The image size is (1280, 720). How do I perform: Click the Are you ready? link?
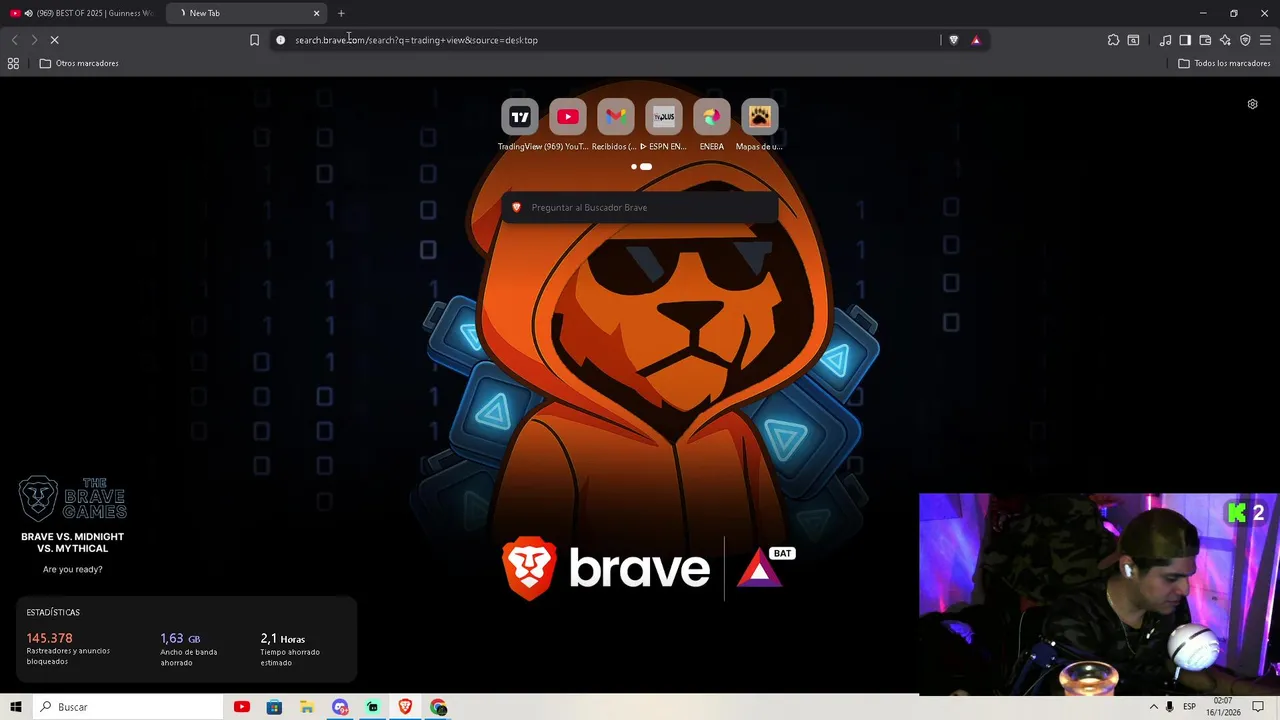[x=73, y=569]
